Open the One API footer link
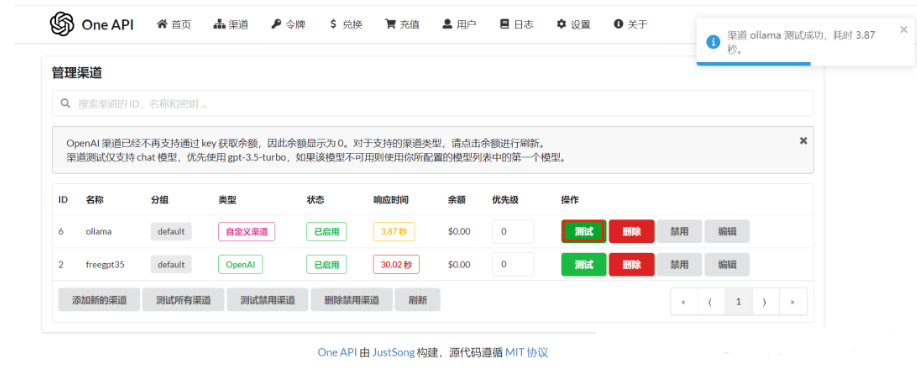The width and height of the screenshot is (917, 376). (337, 352)
